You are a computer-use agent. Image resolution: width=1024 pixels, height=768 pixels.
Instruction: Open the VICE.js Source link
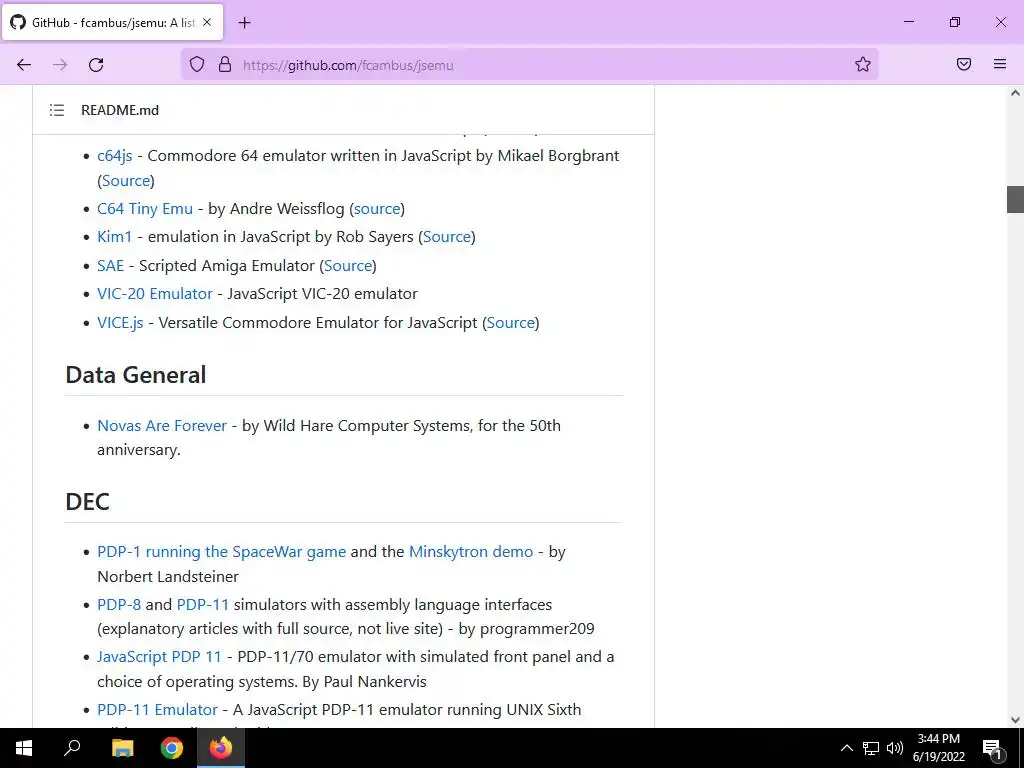tap(511, 323)
